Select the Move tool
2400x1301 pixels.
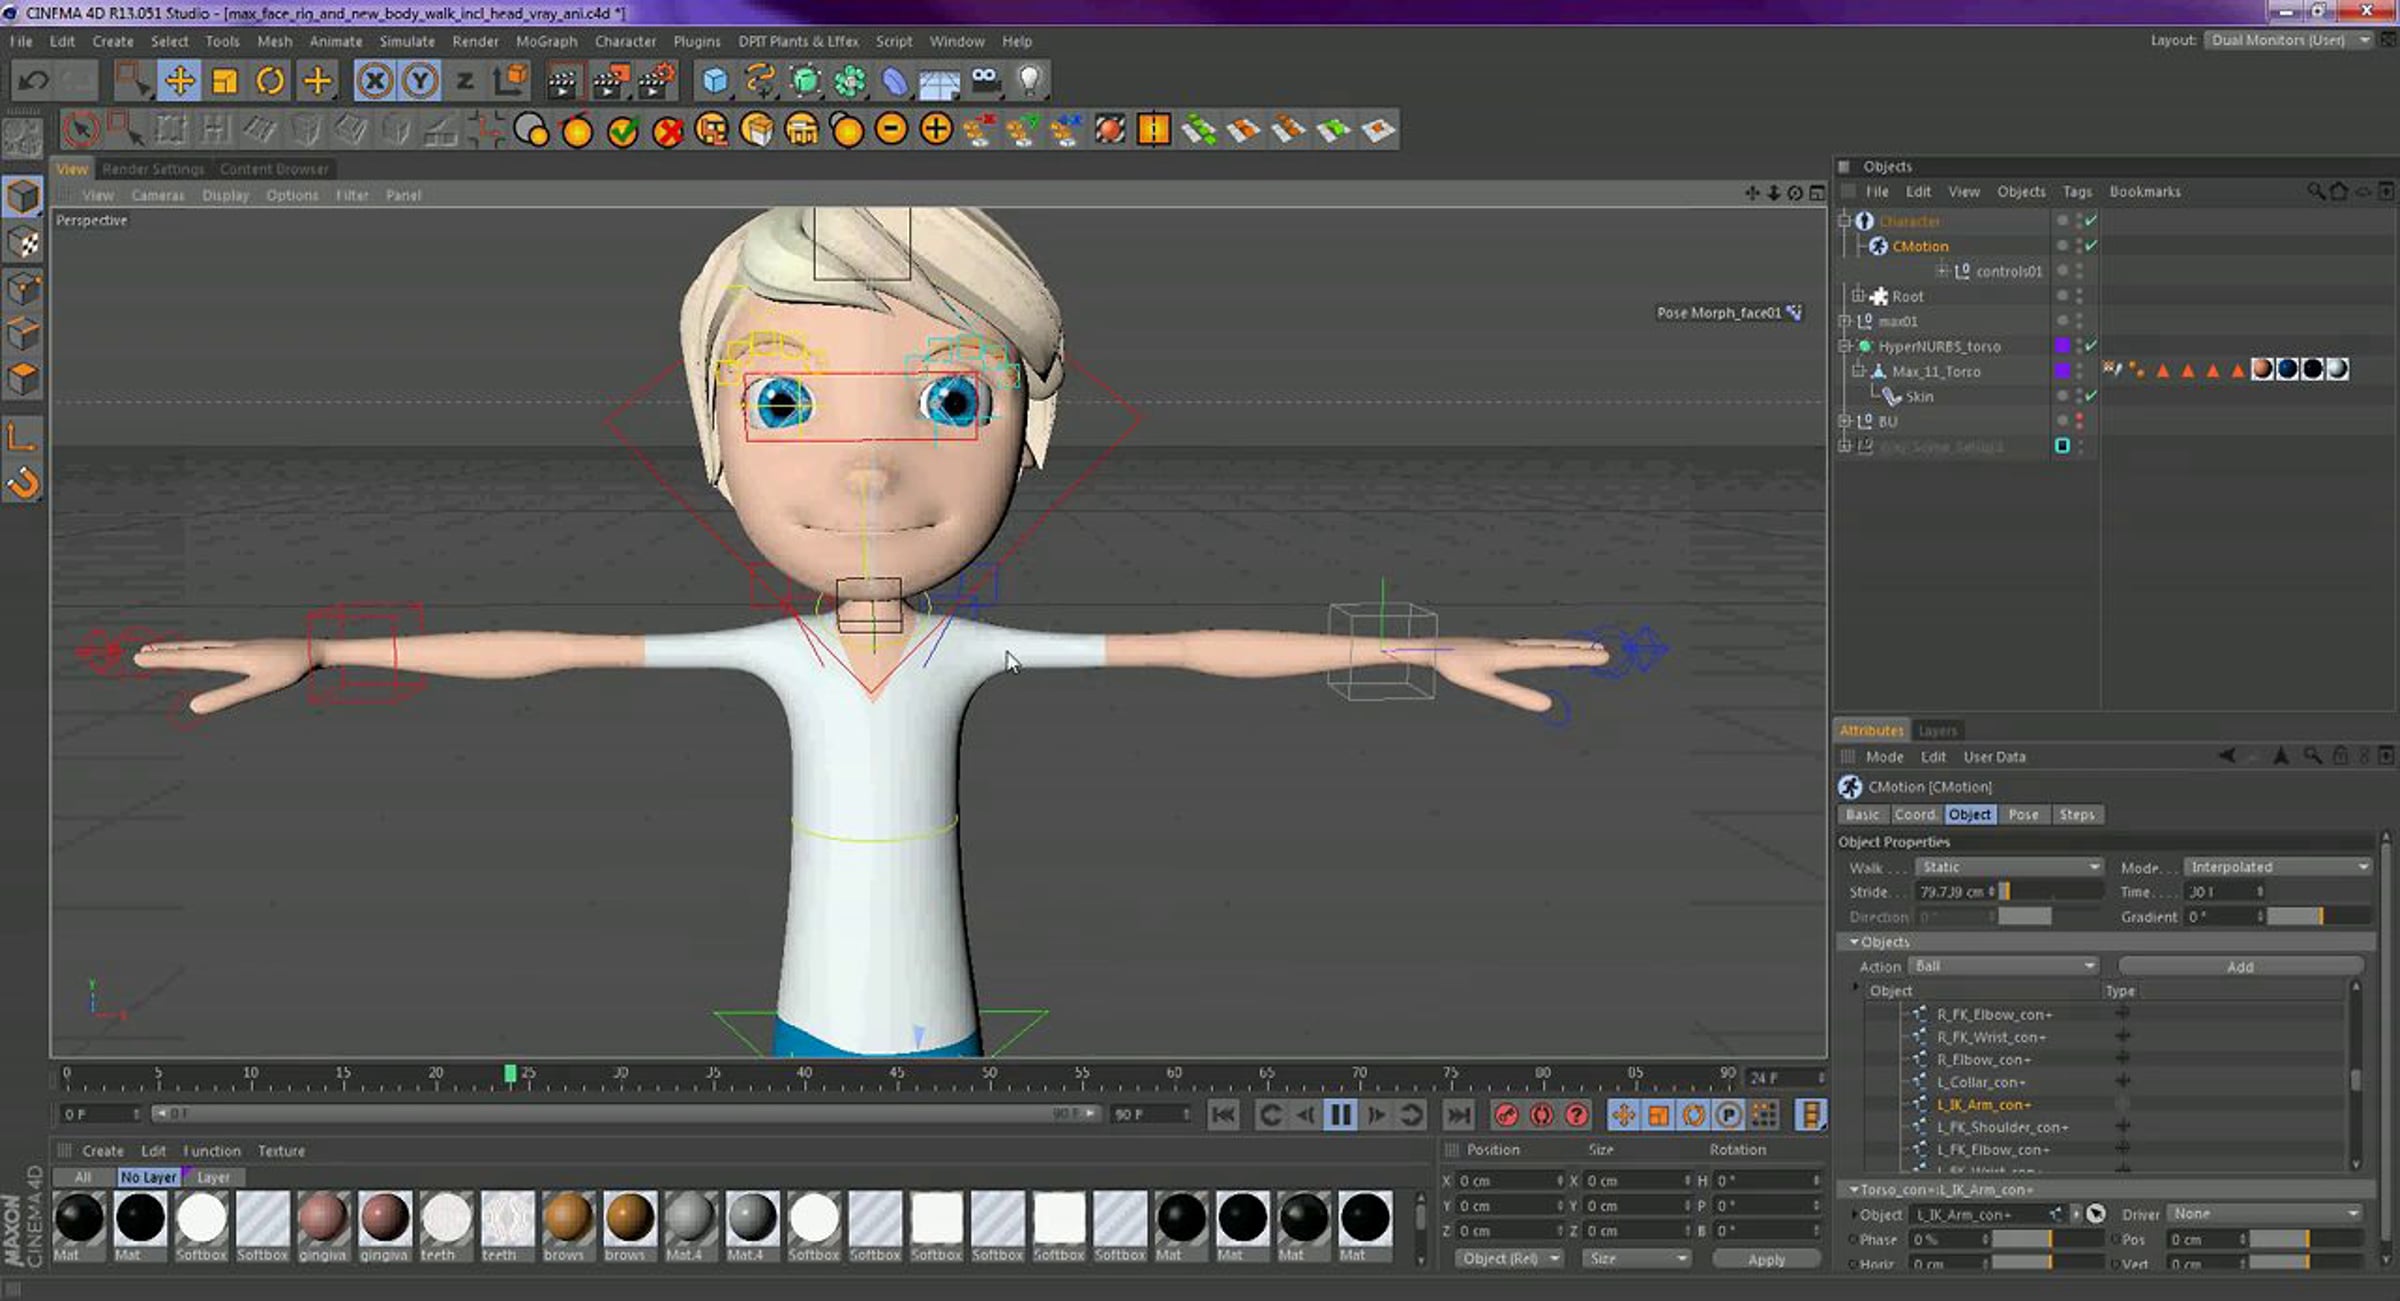(180, 81)
